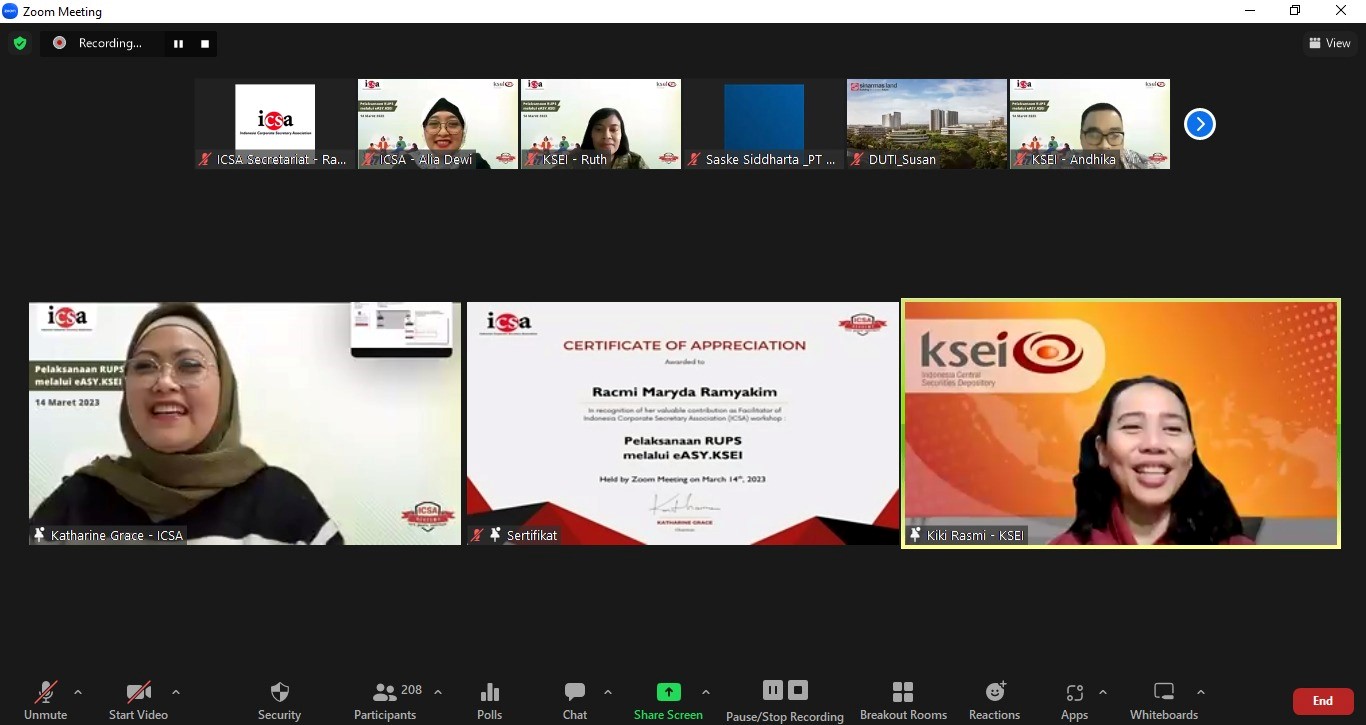The height and width of the screenshot is (725, 1366).
Task: Select the Sertifikat video tile
Action: (683, 423)
